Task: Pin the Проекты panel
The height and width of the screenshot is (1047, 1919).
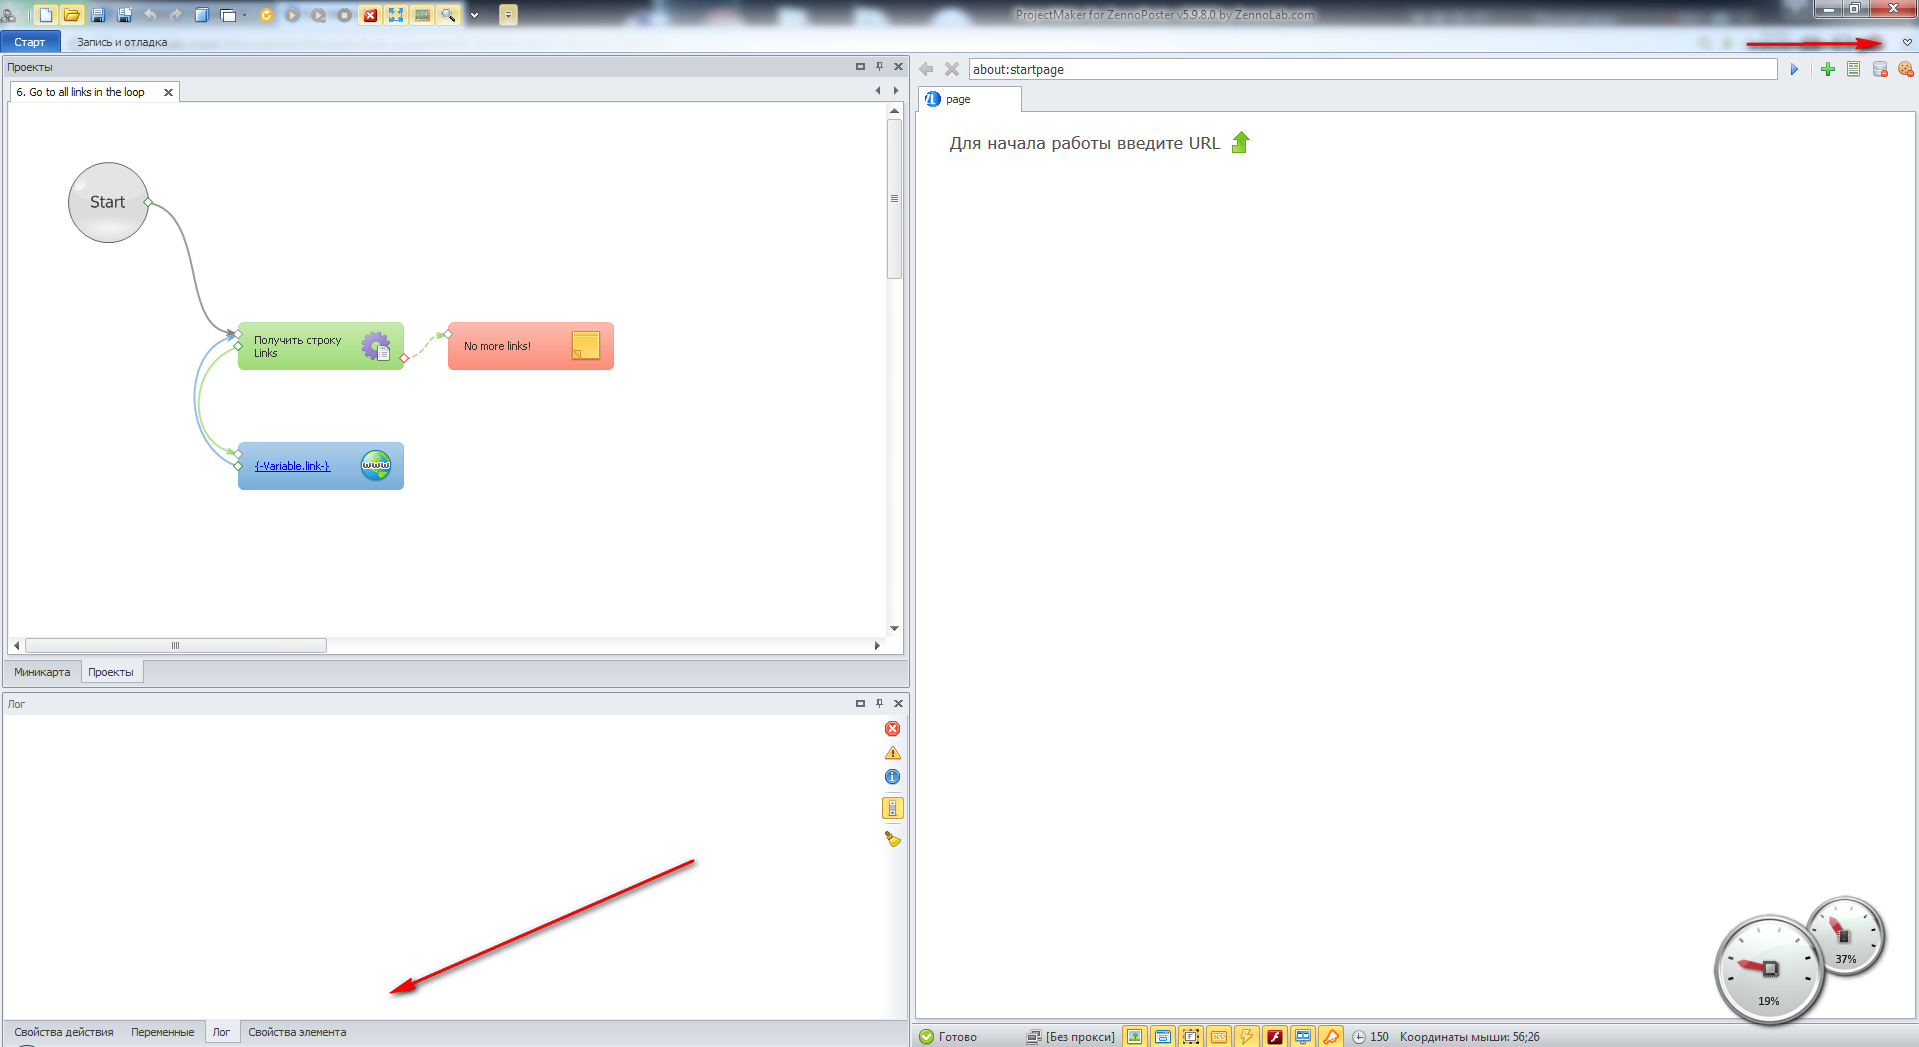Action: (880, 67)
